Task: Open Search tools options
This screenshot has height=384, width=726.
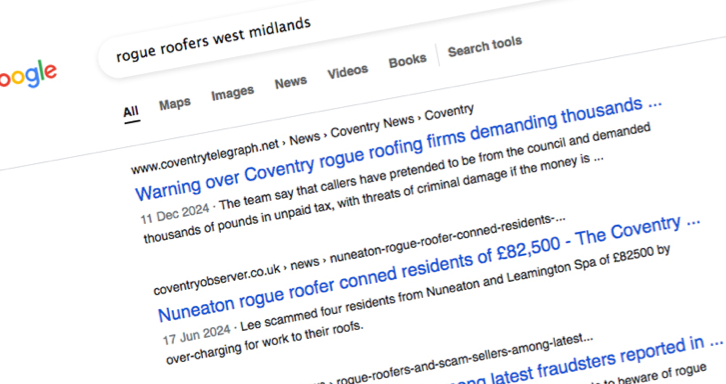Action: point(485,46)
